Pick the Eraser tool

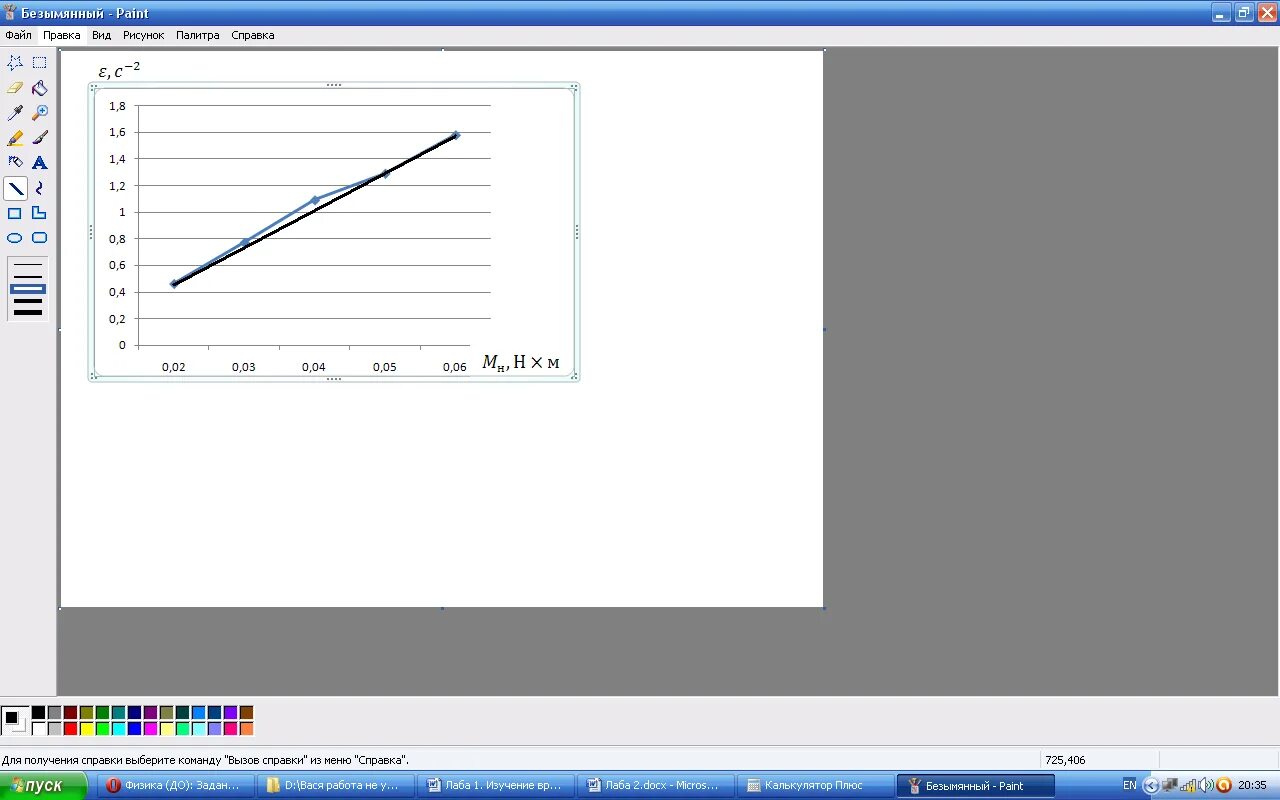pos(15,88)
